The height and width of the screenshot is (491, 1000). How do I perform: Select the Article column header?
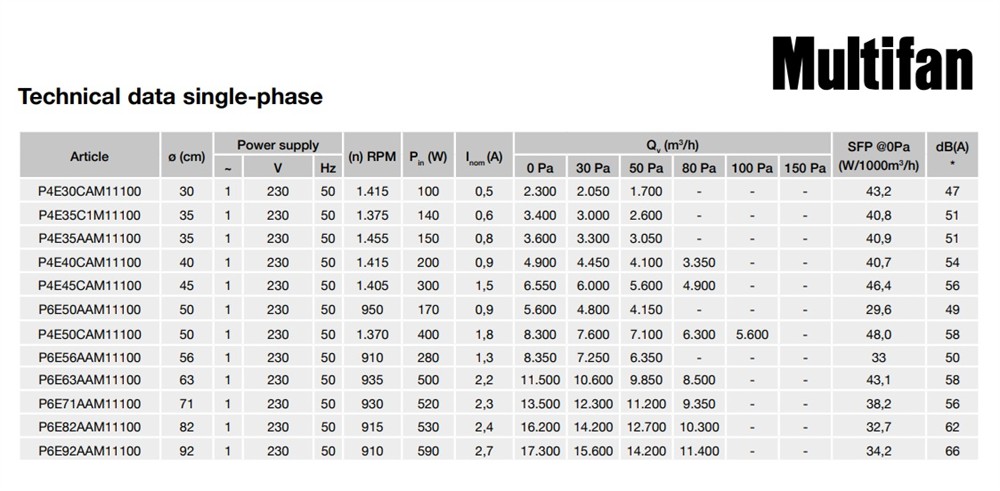89,157
